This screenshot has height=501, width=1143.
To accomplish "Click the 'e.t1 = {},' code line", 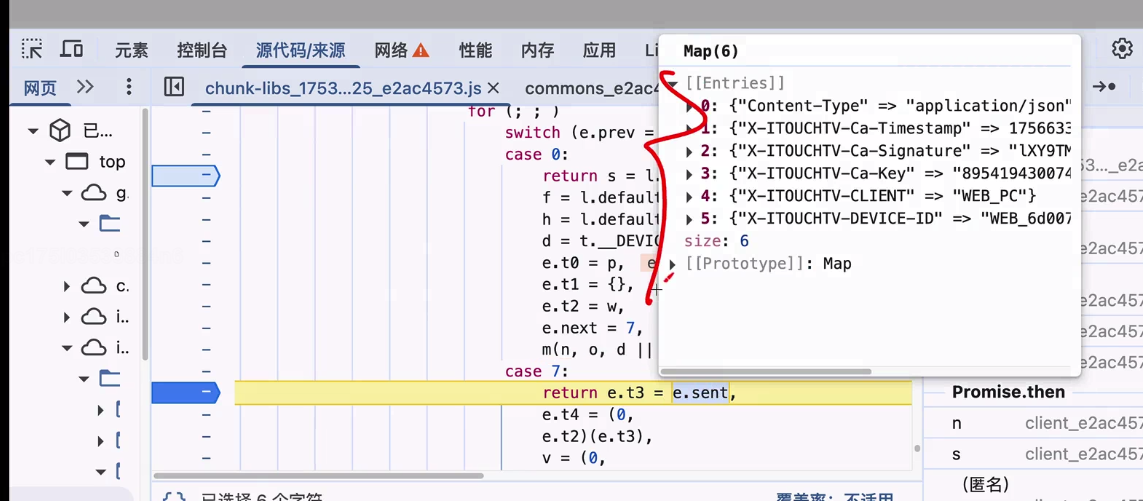I will coord(588,285).
